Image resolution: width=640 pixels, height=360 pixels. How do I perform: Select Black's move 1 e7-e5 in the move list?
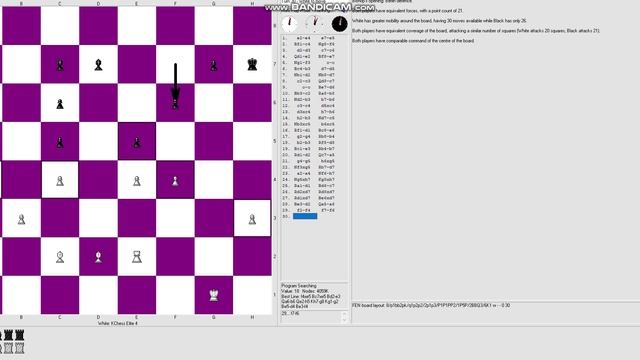pos(327,38)
